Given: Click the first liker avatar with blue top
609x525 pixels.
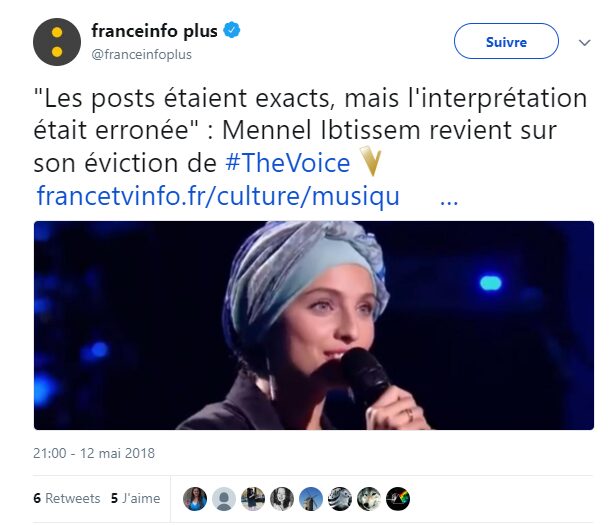Looking at the screenshot, I should (195, 499).
